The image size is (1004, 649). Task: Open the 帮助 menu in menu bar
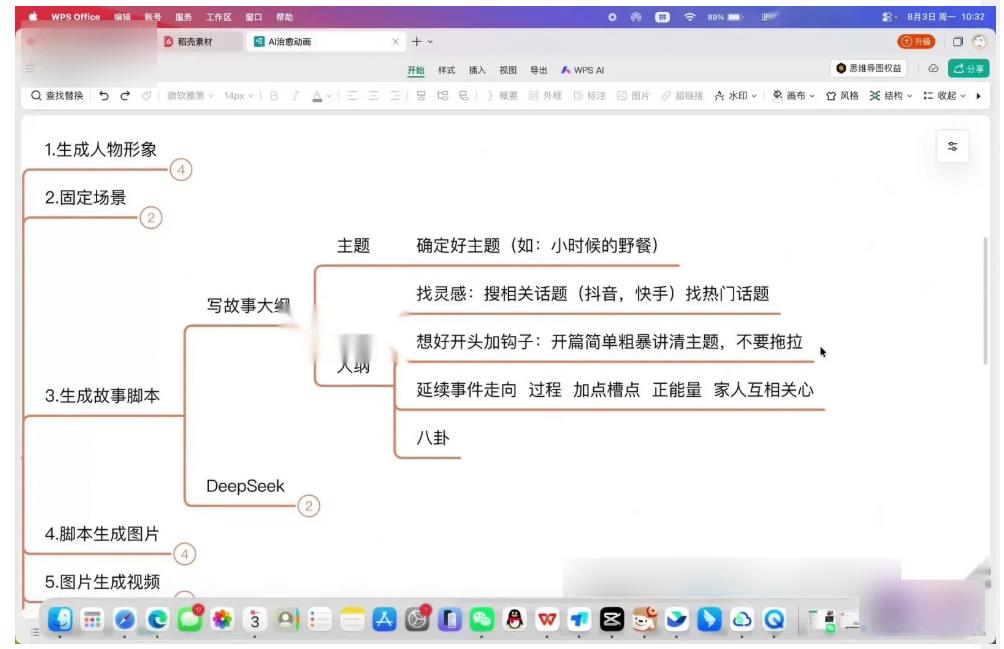284,17
